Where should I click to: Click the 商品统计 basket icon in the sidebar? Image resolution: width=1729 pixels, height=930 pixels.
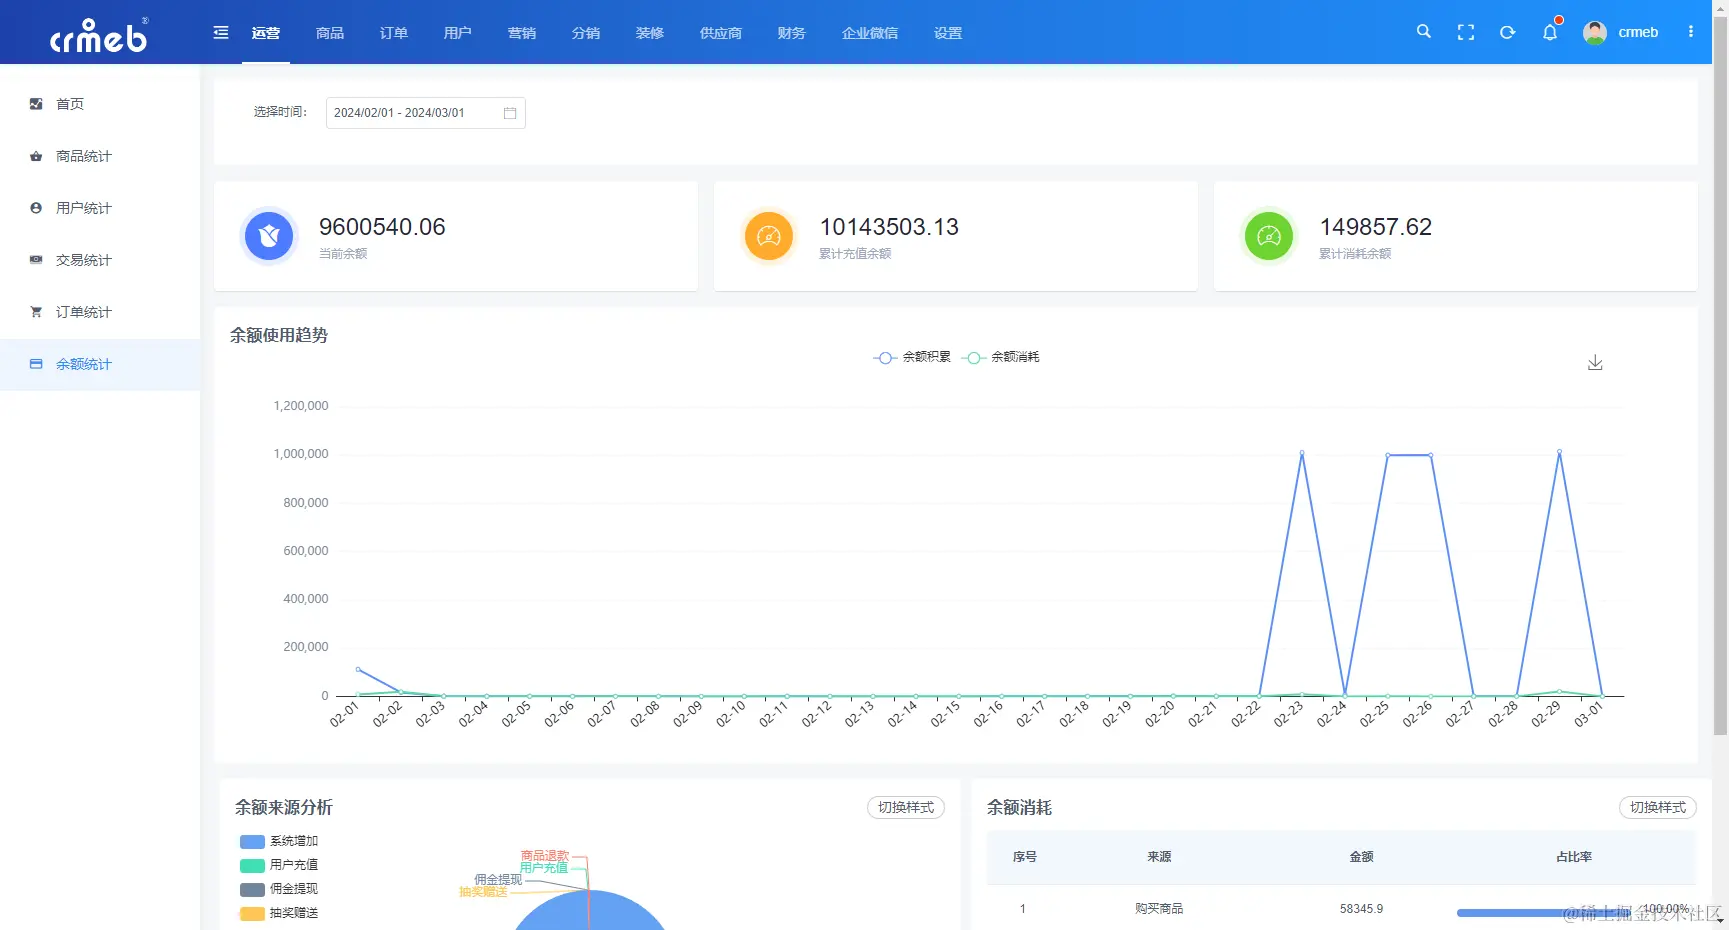tap(36, 156)
